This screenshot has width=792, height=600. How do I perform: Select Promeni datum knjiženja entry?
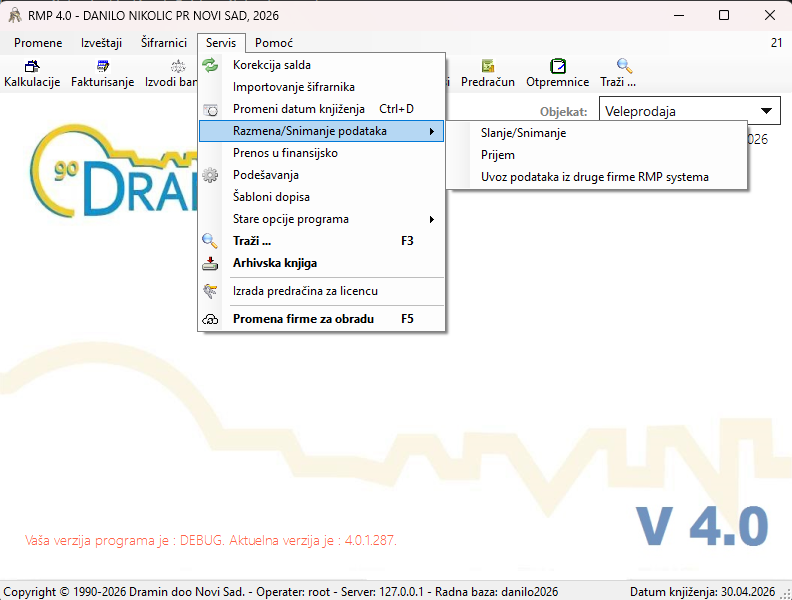[321, 109]
